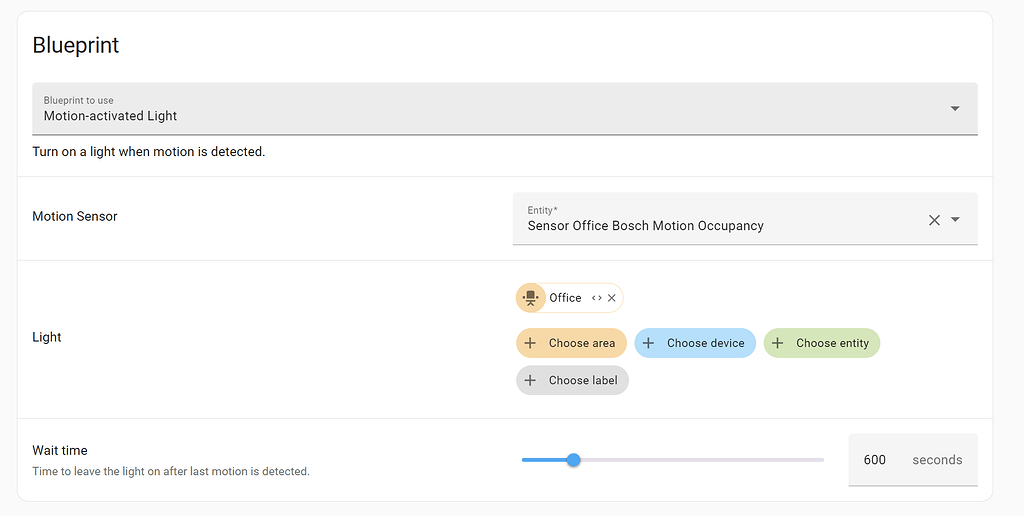Click the plus icon in Choose entity
The width and height of the screenshot is (1024, 516).
(777, 343)
